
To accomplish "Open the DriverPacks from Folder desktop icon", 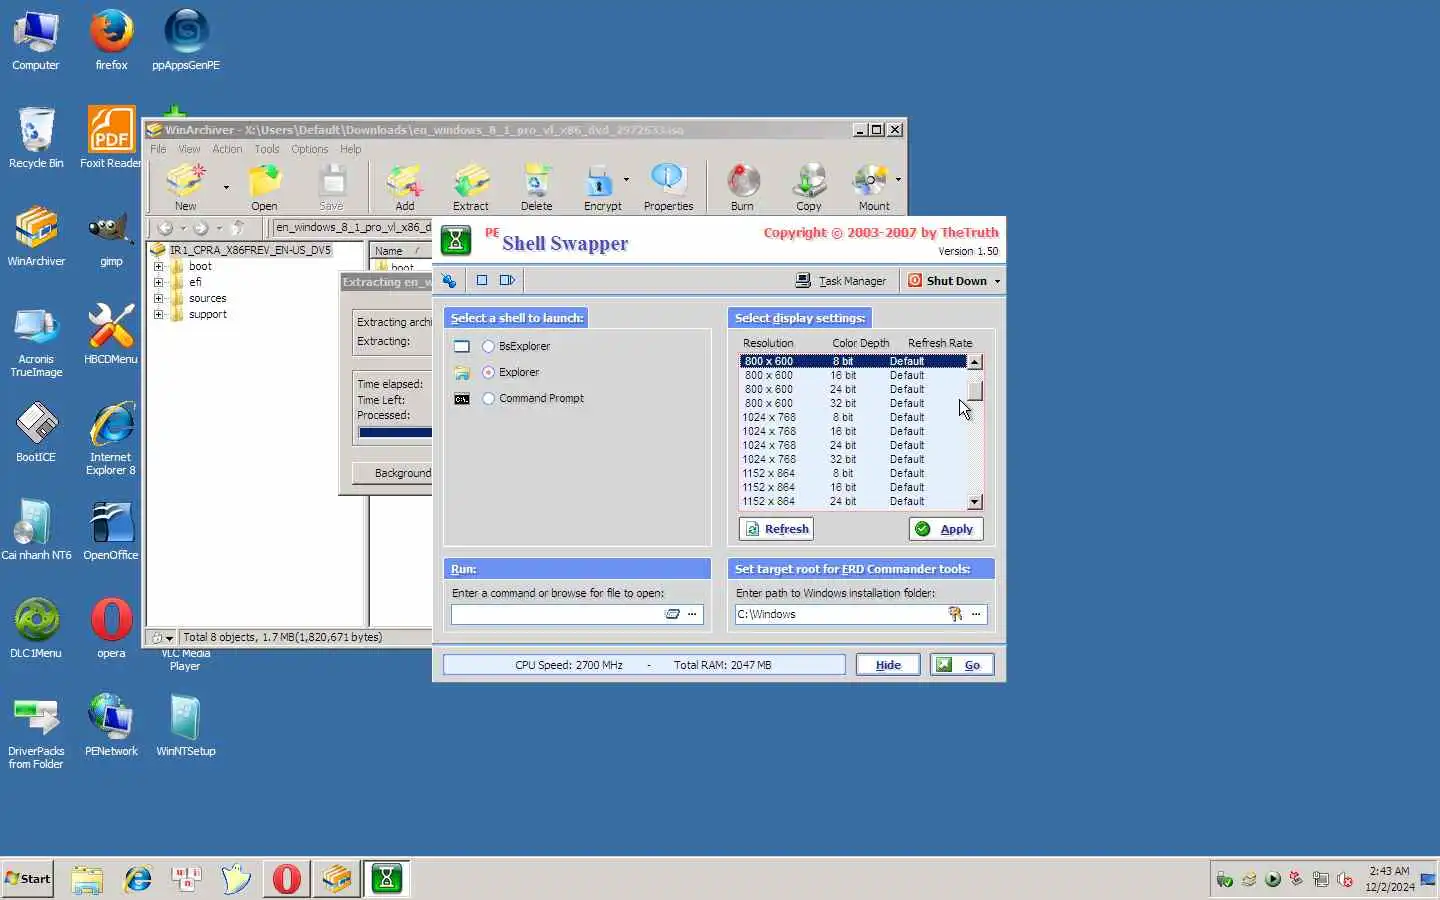I will [36, 734].
